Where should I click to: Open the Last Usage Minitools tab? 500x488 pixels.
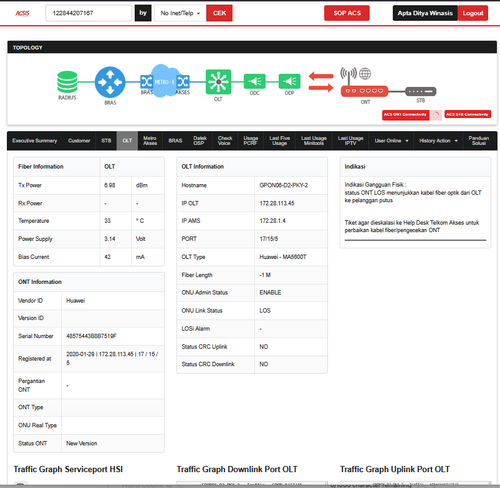314,141
